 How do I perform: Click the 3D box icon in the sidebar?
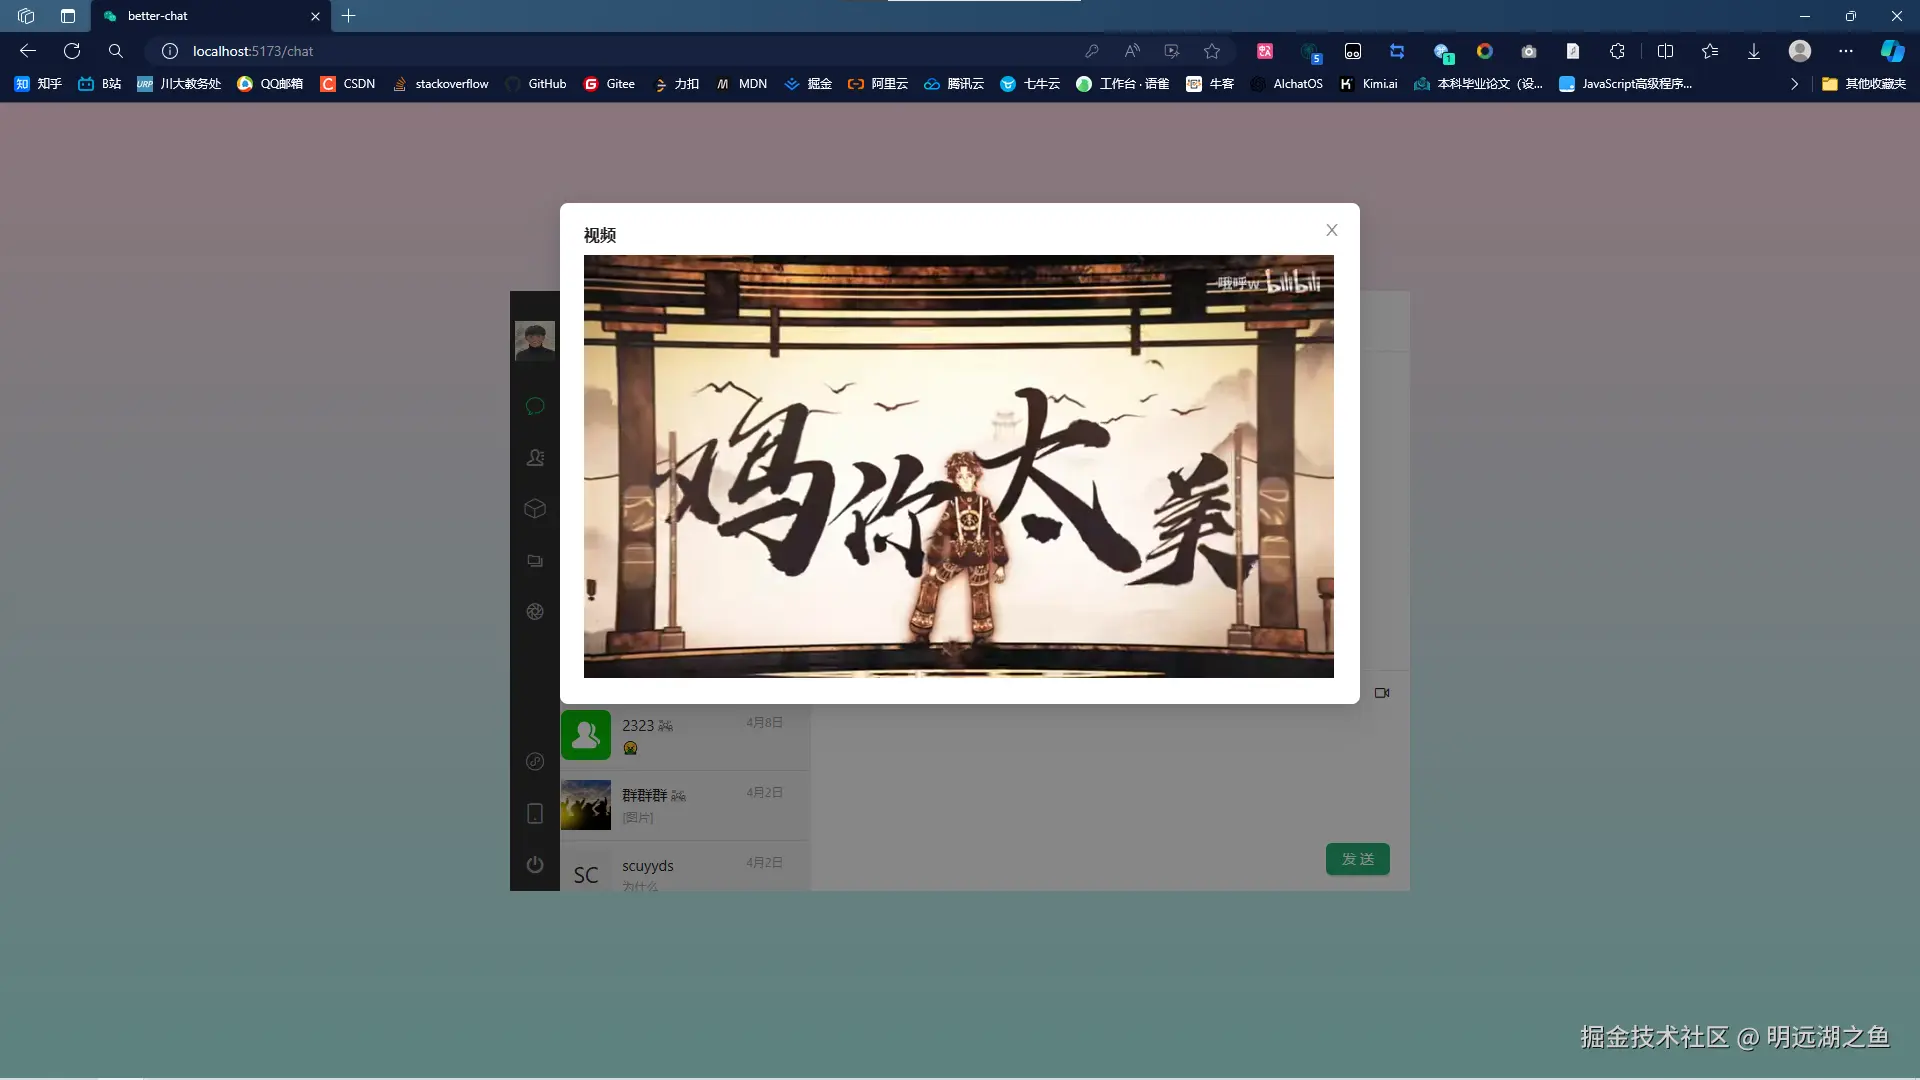coord(535,509)
